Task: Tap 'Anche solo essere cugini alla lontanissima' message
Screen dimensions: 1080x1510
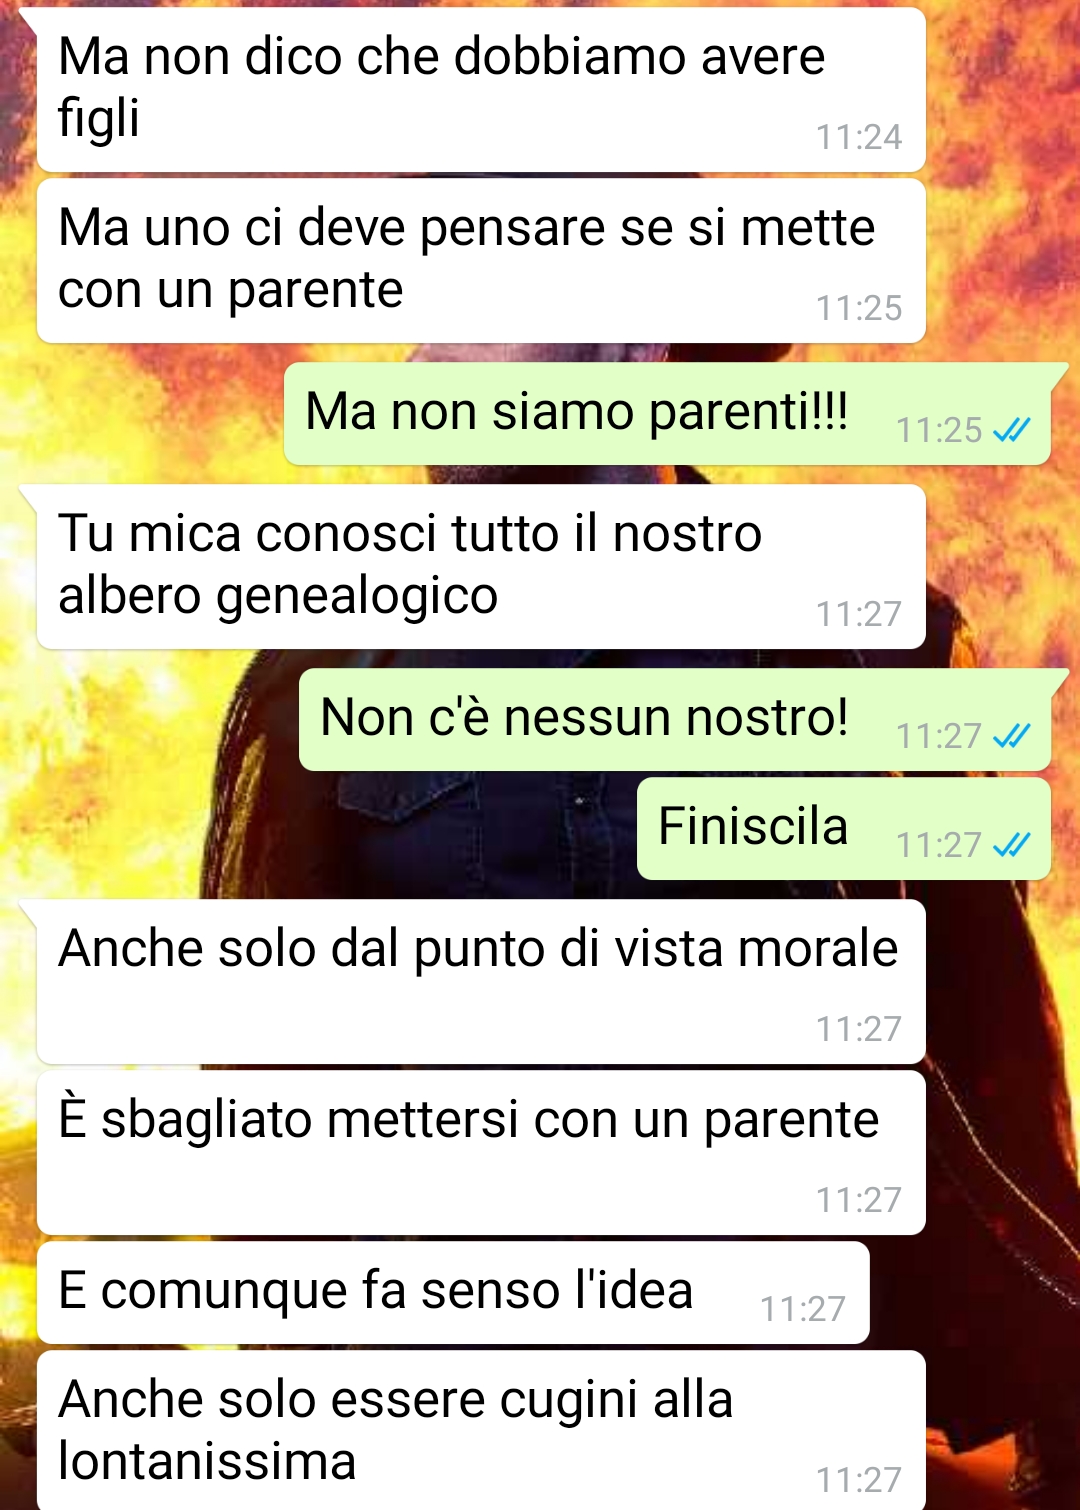Action: tap(481, 1431)
